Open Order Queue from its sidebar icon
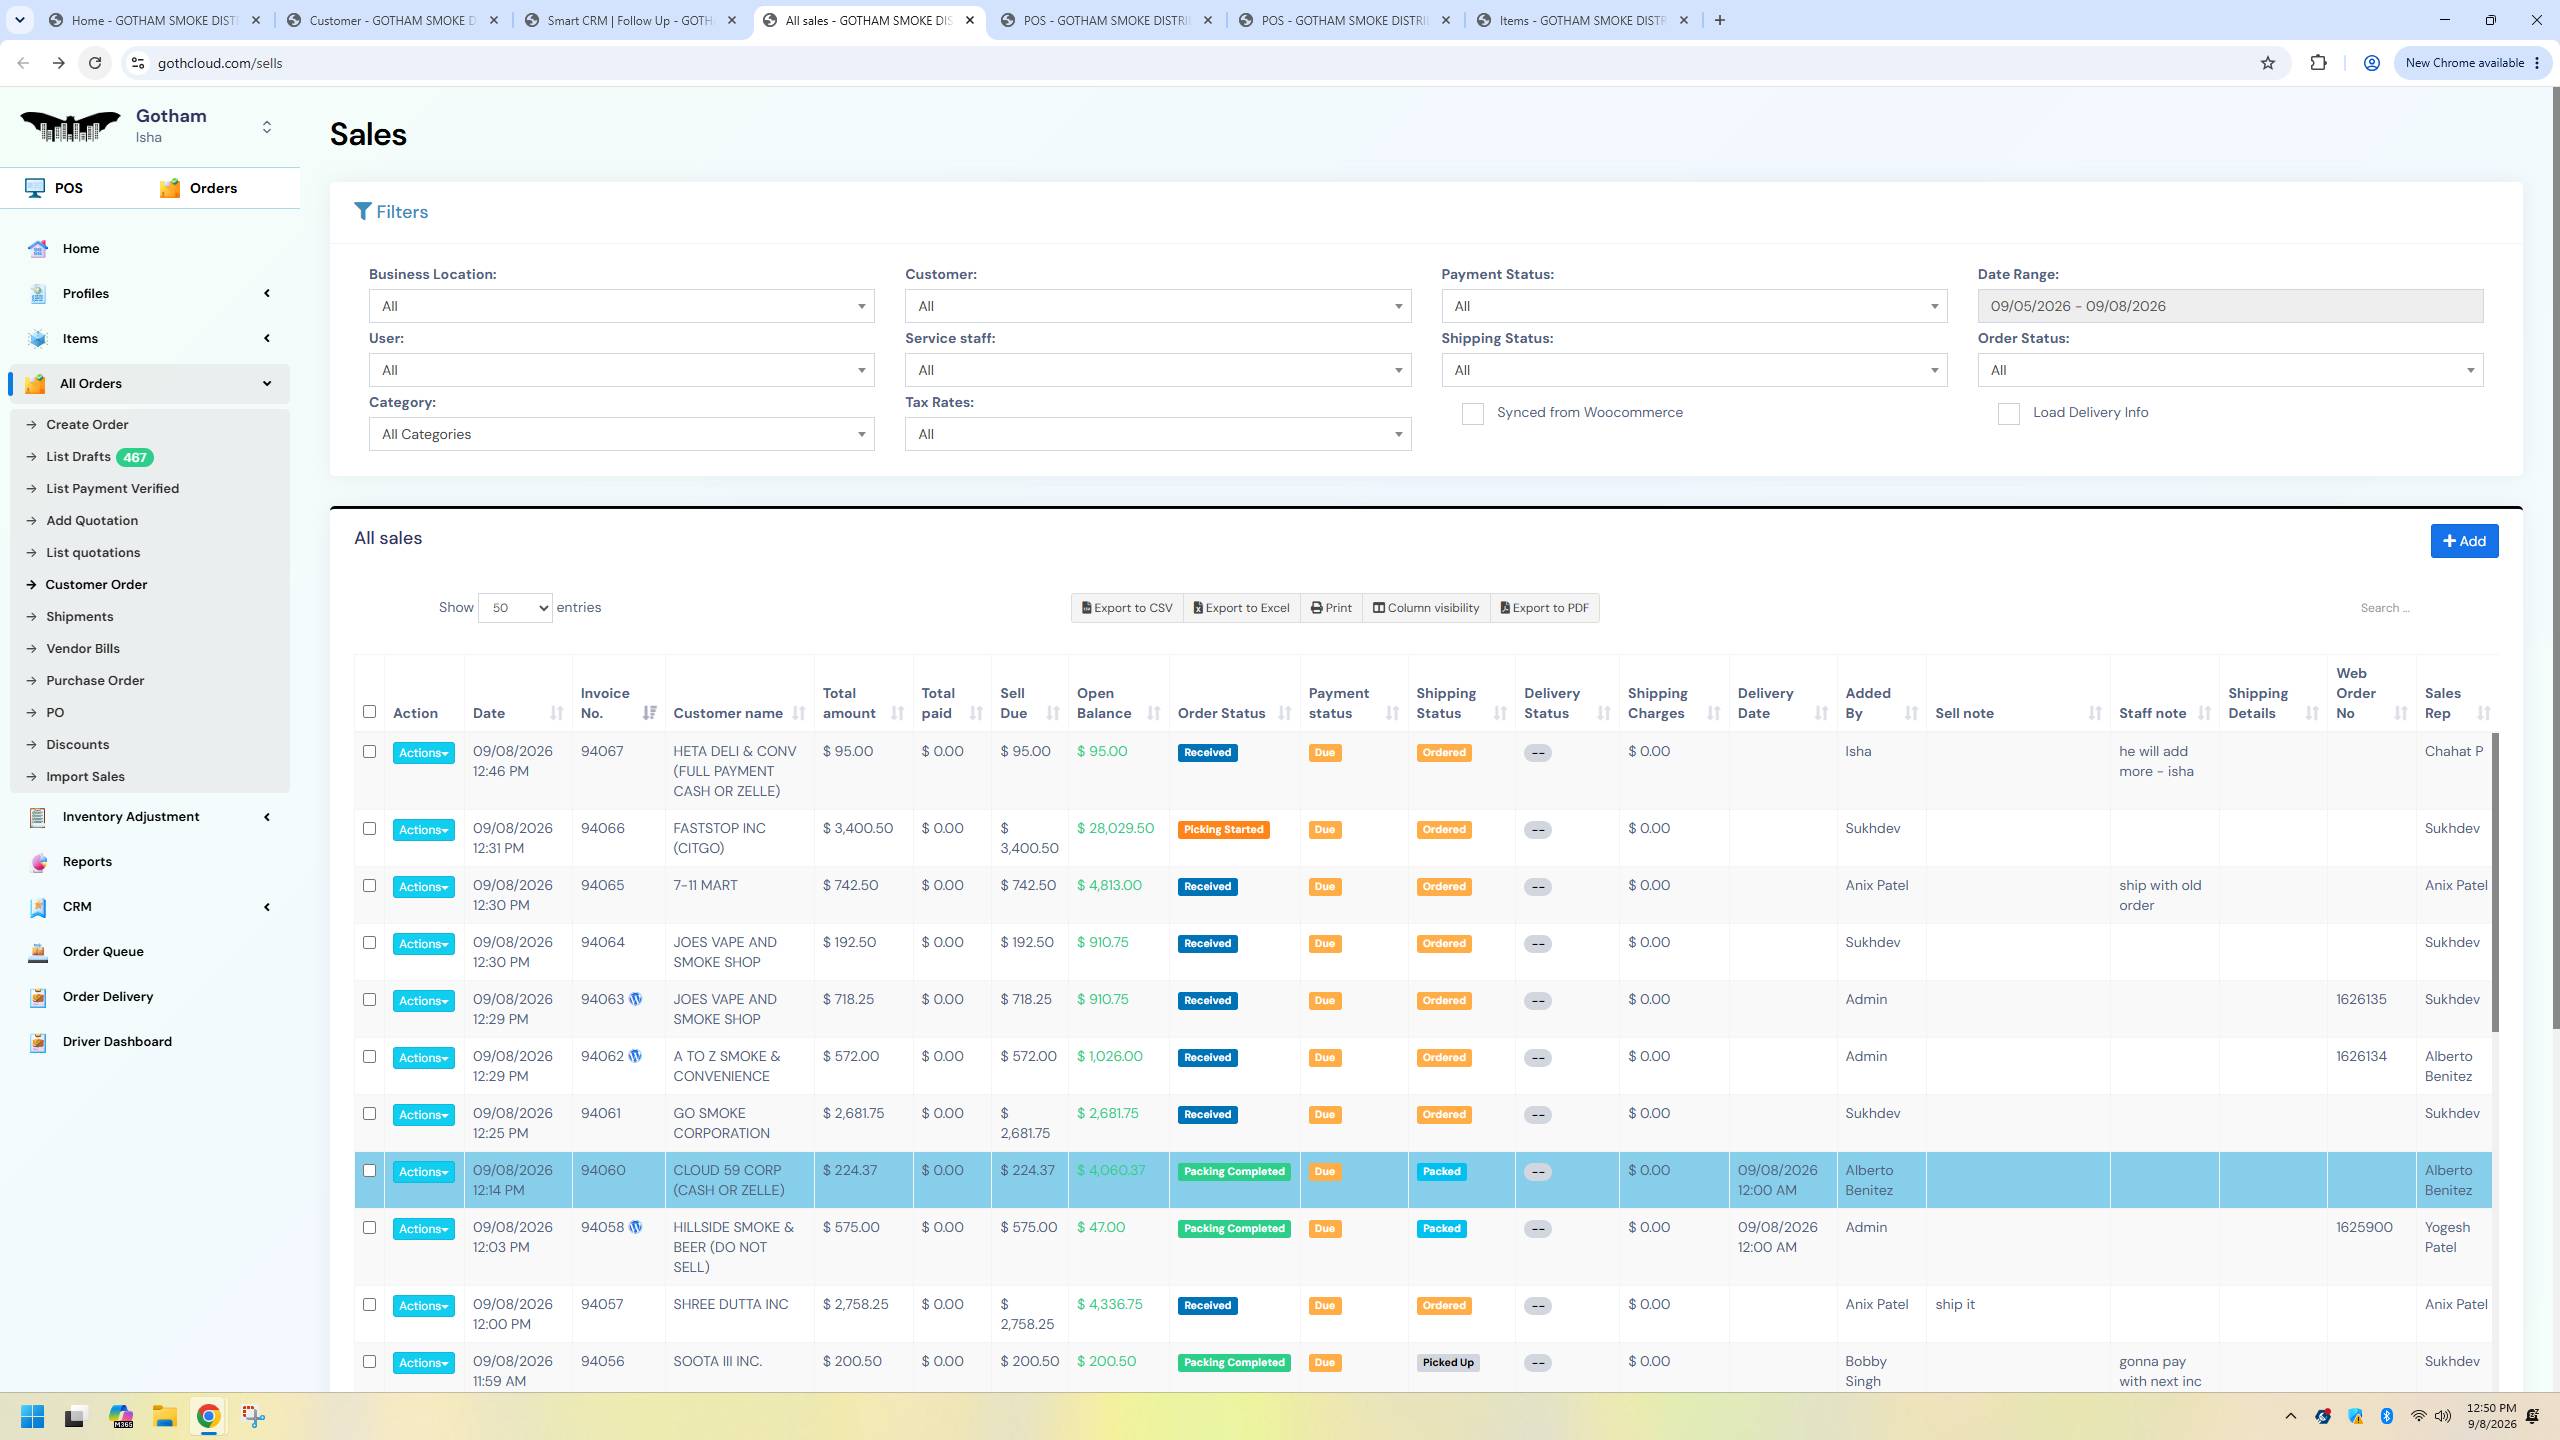The image size is (2560, 1440). [38, 952]
